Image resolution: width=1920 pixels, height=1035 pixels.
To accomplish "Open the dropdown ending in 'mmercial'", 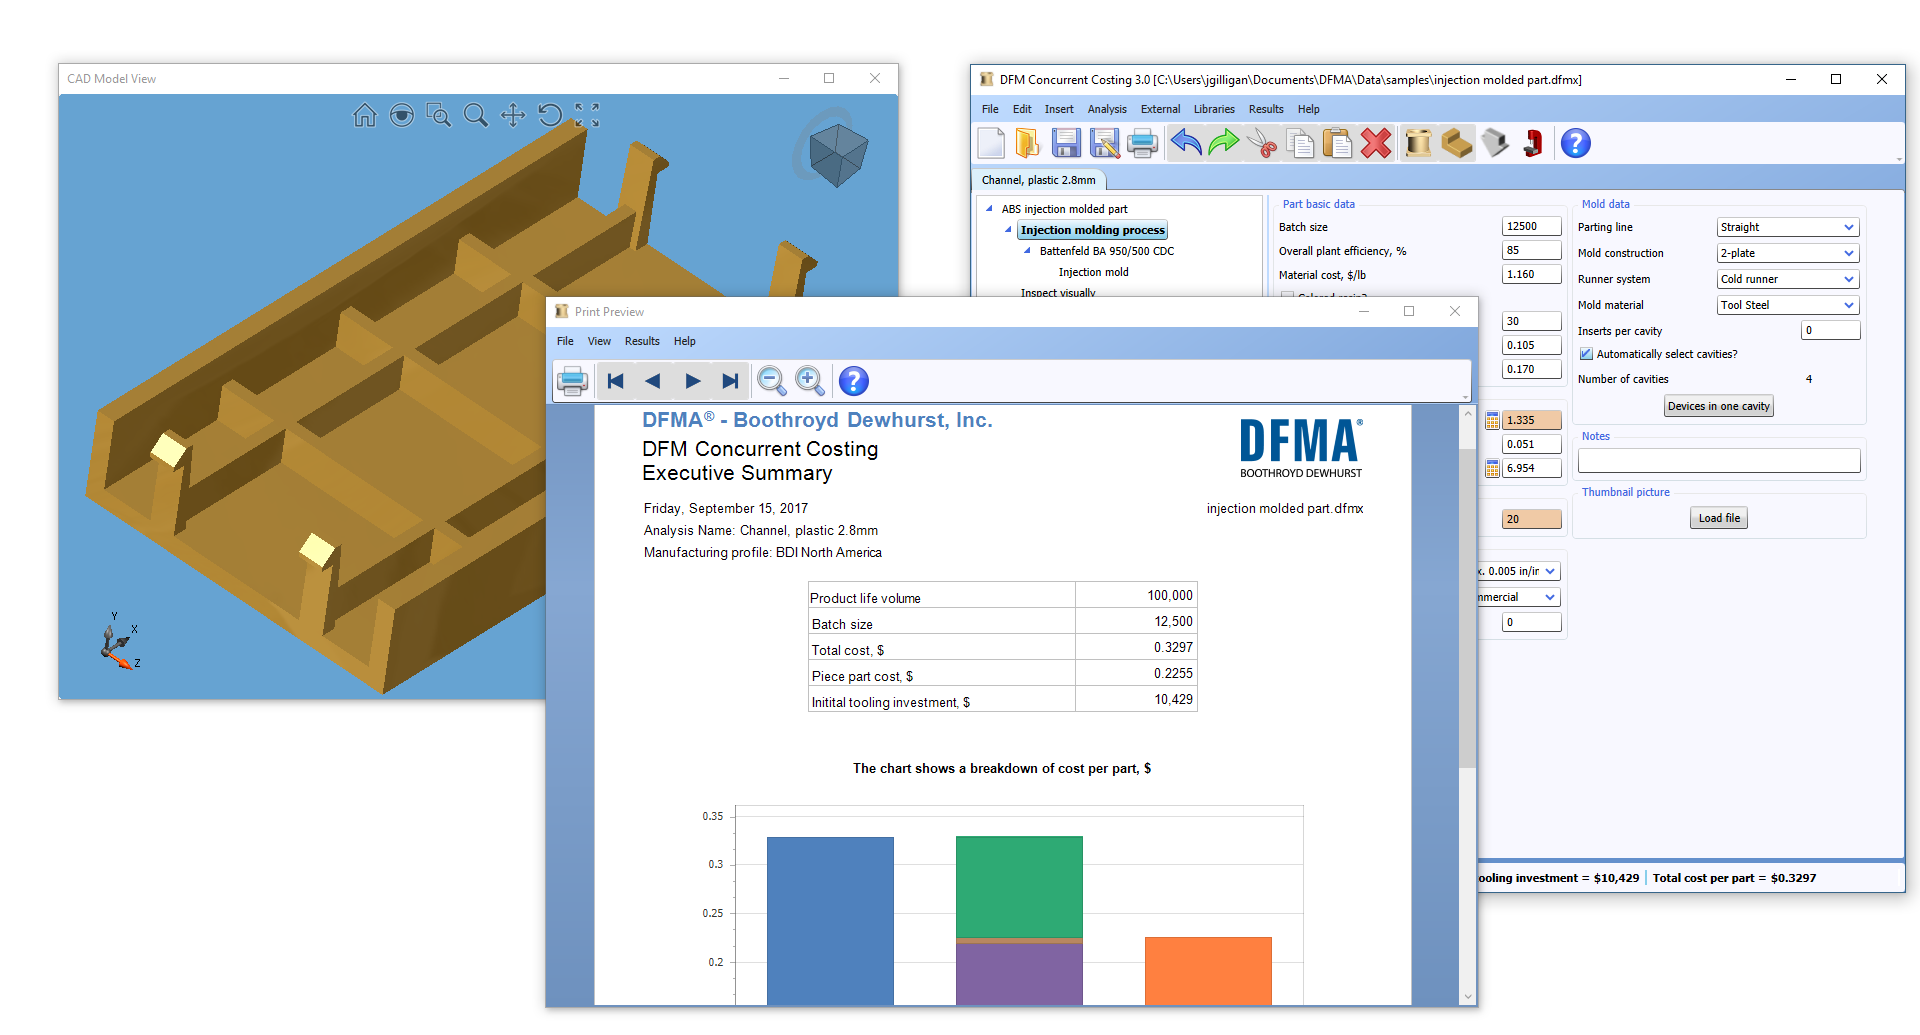I will click(x=1550, y=597).
